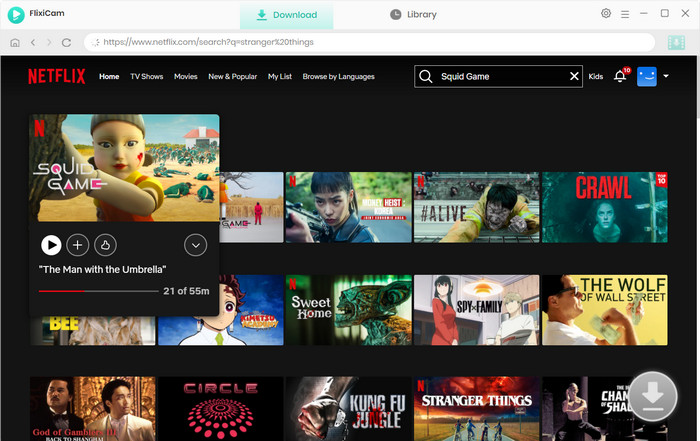Open the #Alive thumbnail
The width and height of the screenshot is (700, 441).
click(x=476, y=207)
